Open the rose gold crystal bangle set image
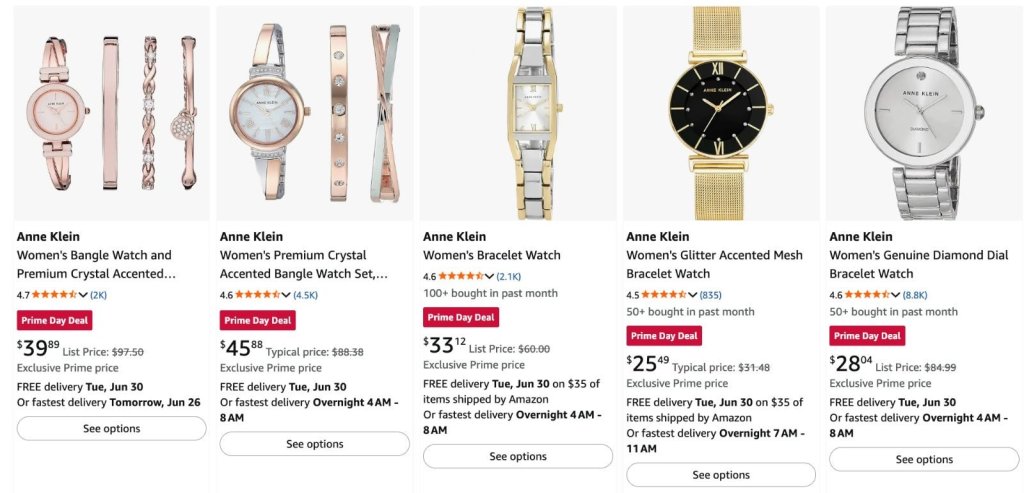 (315, 114)
